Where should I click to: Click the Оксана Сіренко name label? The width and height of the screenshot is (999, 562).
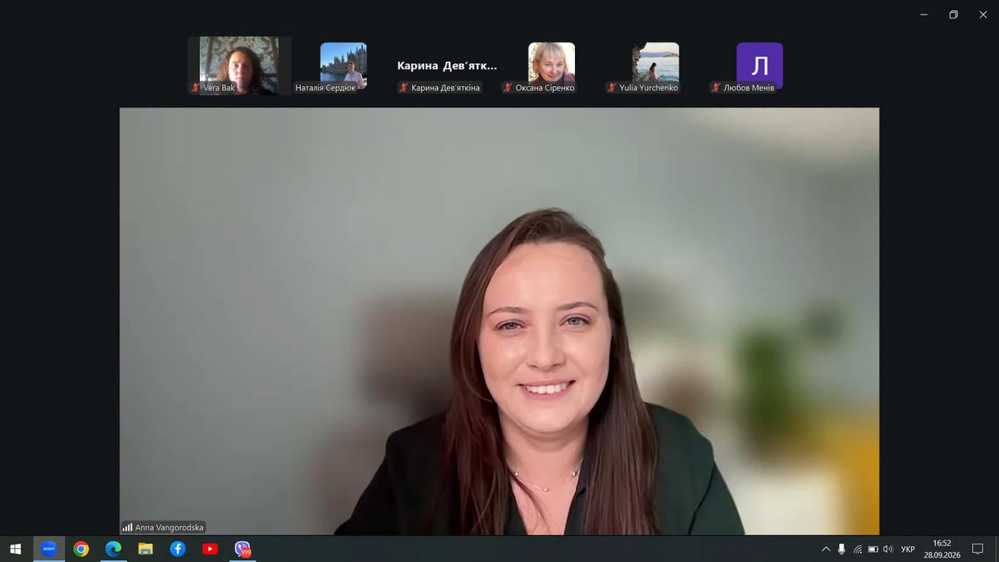pyautogui.click(x=545, y=88)
